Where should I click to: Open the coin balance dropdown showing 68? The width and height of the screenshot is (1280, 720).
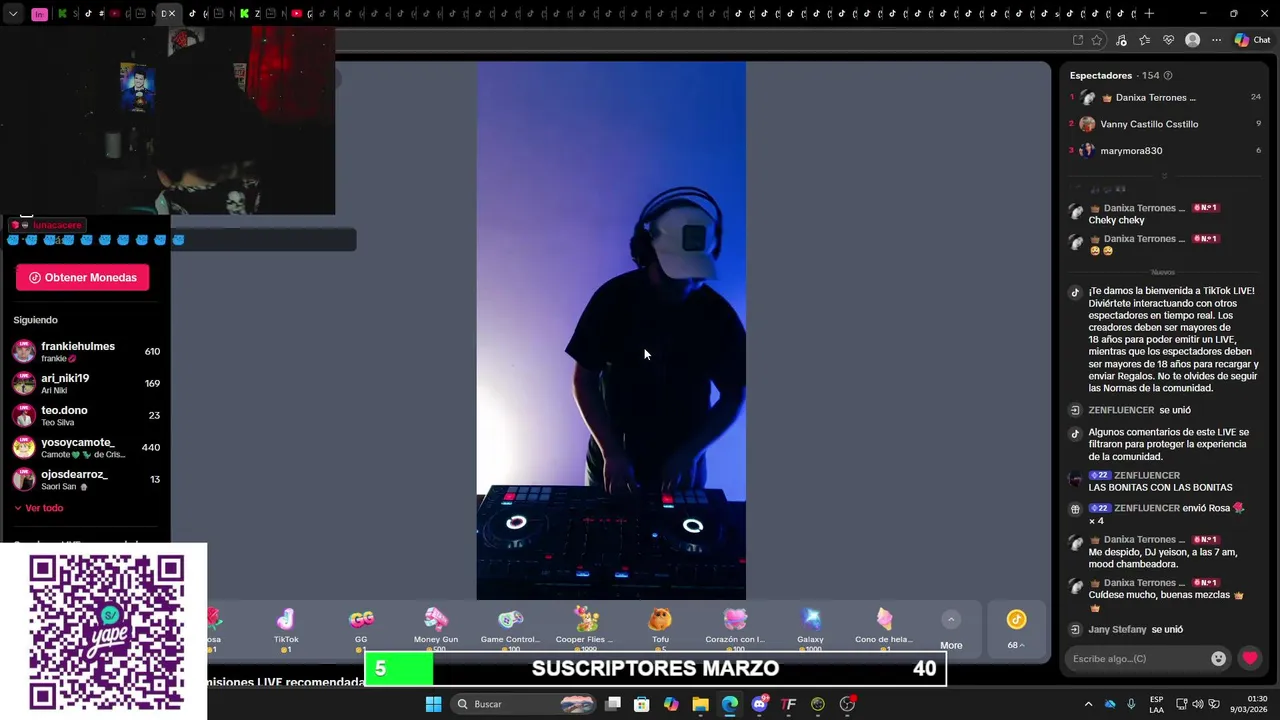coord(1016,630)
